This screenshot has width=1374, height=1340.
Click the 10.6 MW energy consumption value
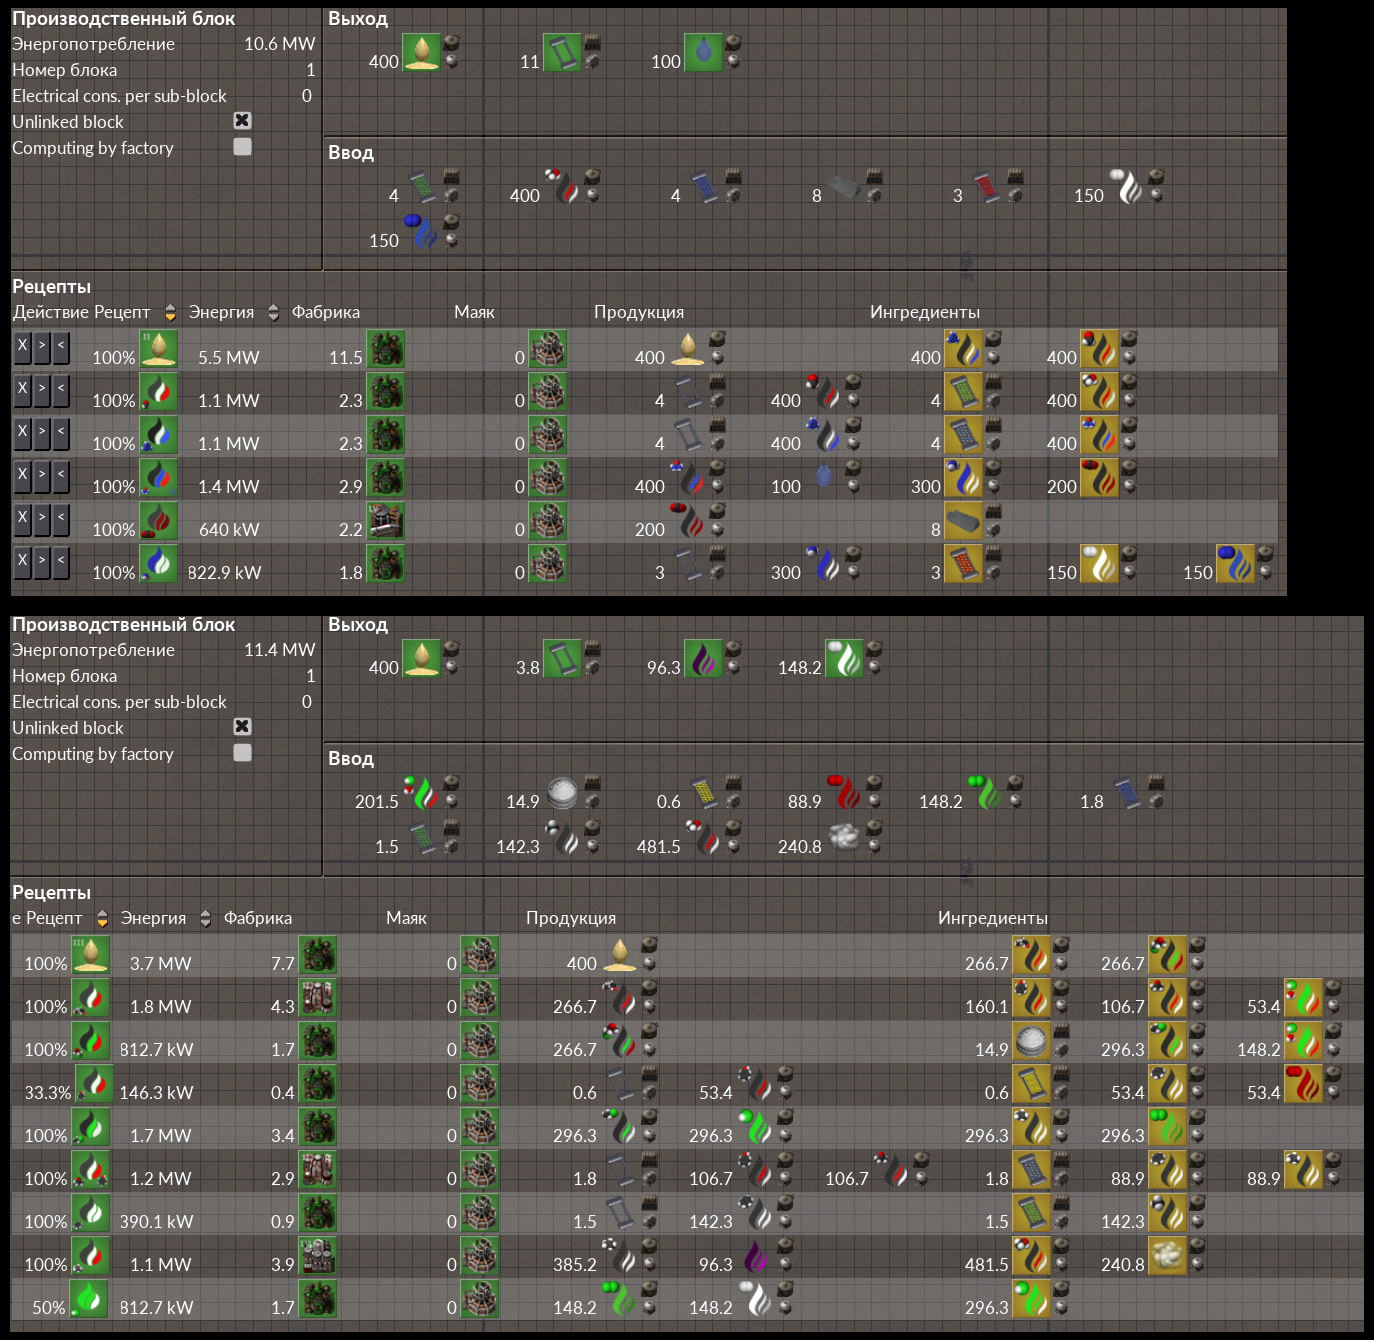coord(280,44)
